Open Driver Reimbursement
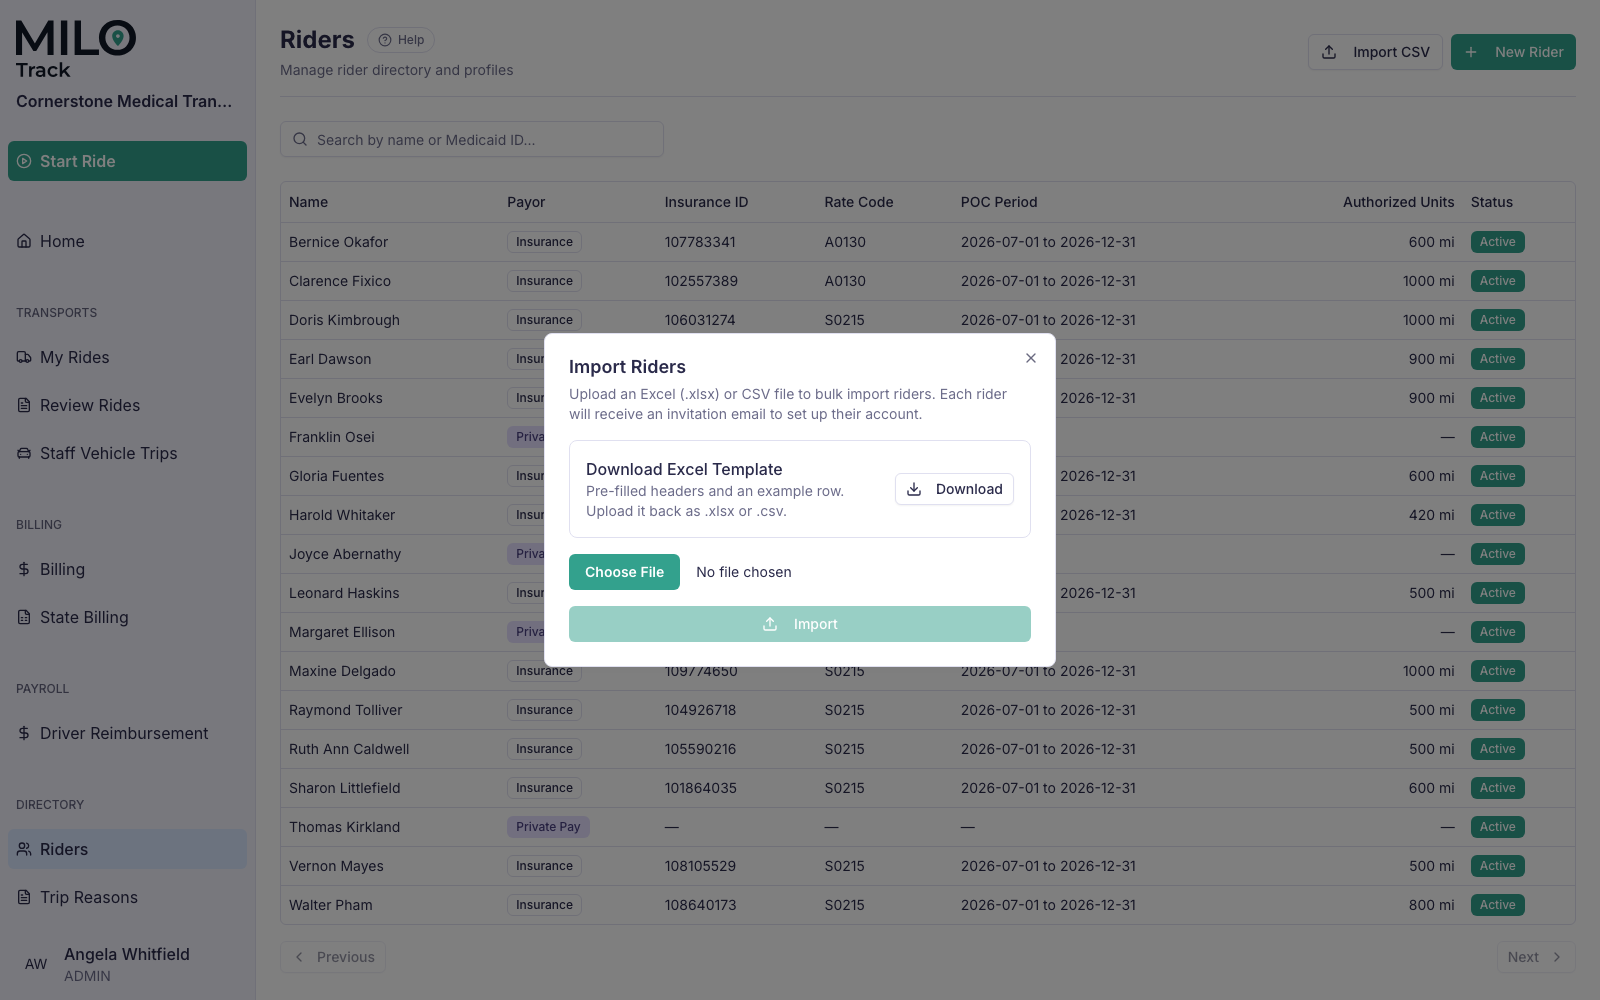 127,733
